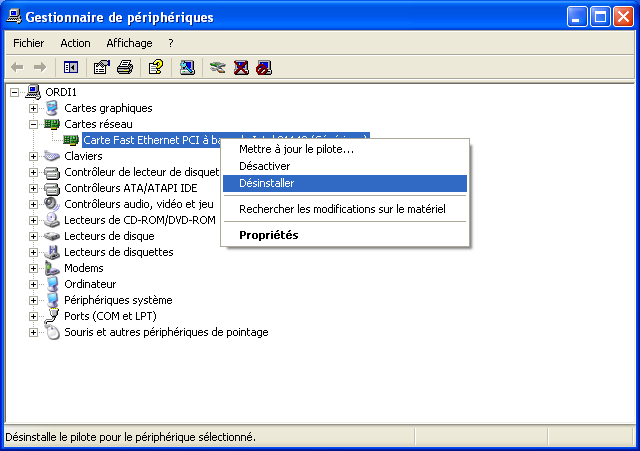This screenshot has width=640, height=451.
Task: Open Propriétés from the context menu
Action: 268,235
